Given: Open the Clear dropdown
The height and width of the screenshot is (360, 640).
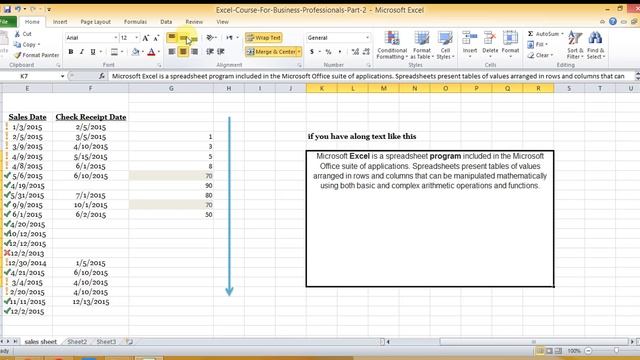Looking at the screenshot, I should [540, 55].
